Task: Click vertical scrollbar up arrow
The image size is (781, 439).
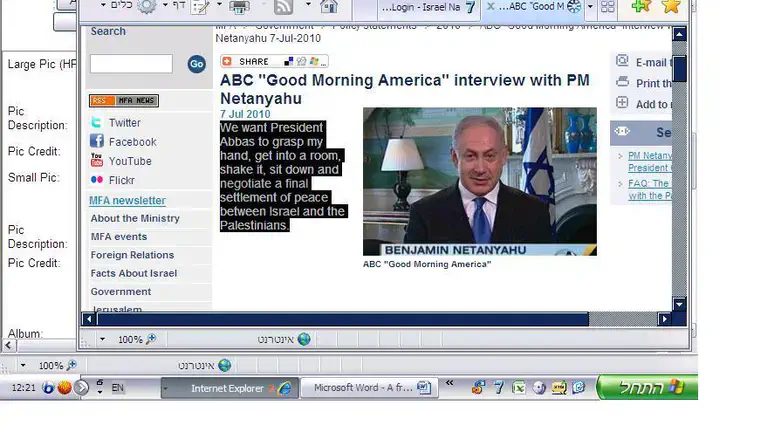Action: point(679,34)
